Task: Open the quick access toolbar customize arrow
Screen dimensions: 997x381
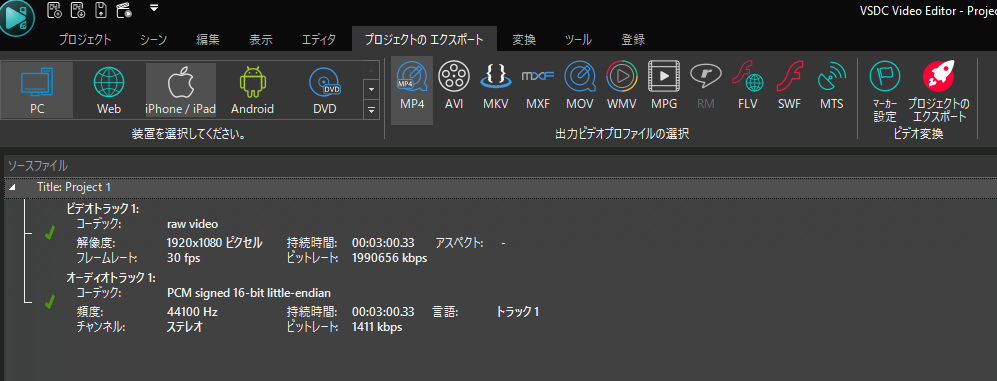Action: [x=153, y=8]
